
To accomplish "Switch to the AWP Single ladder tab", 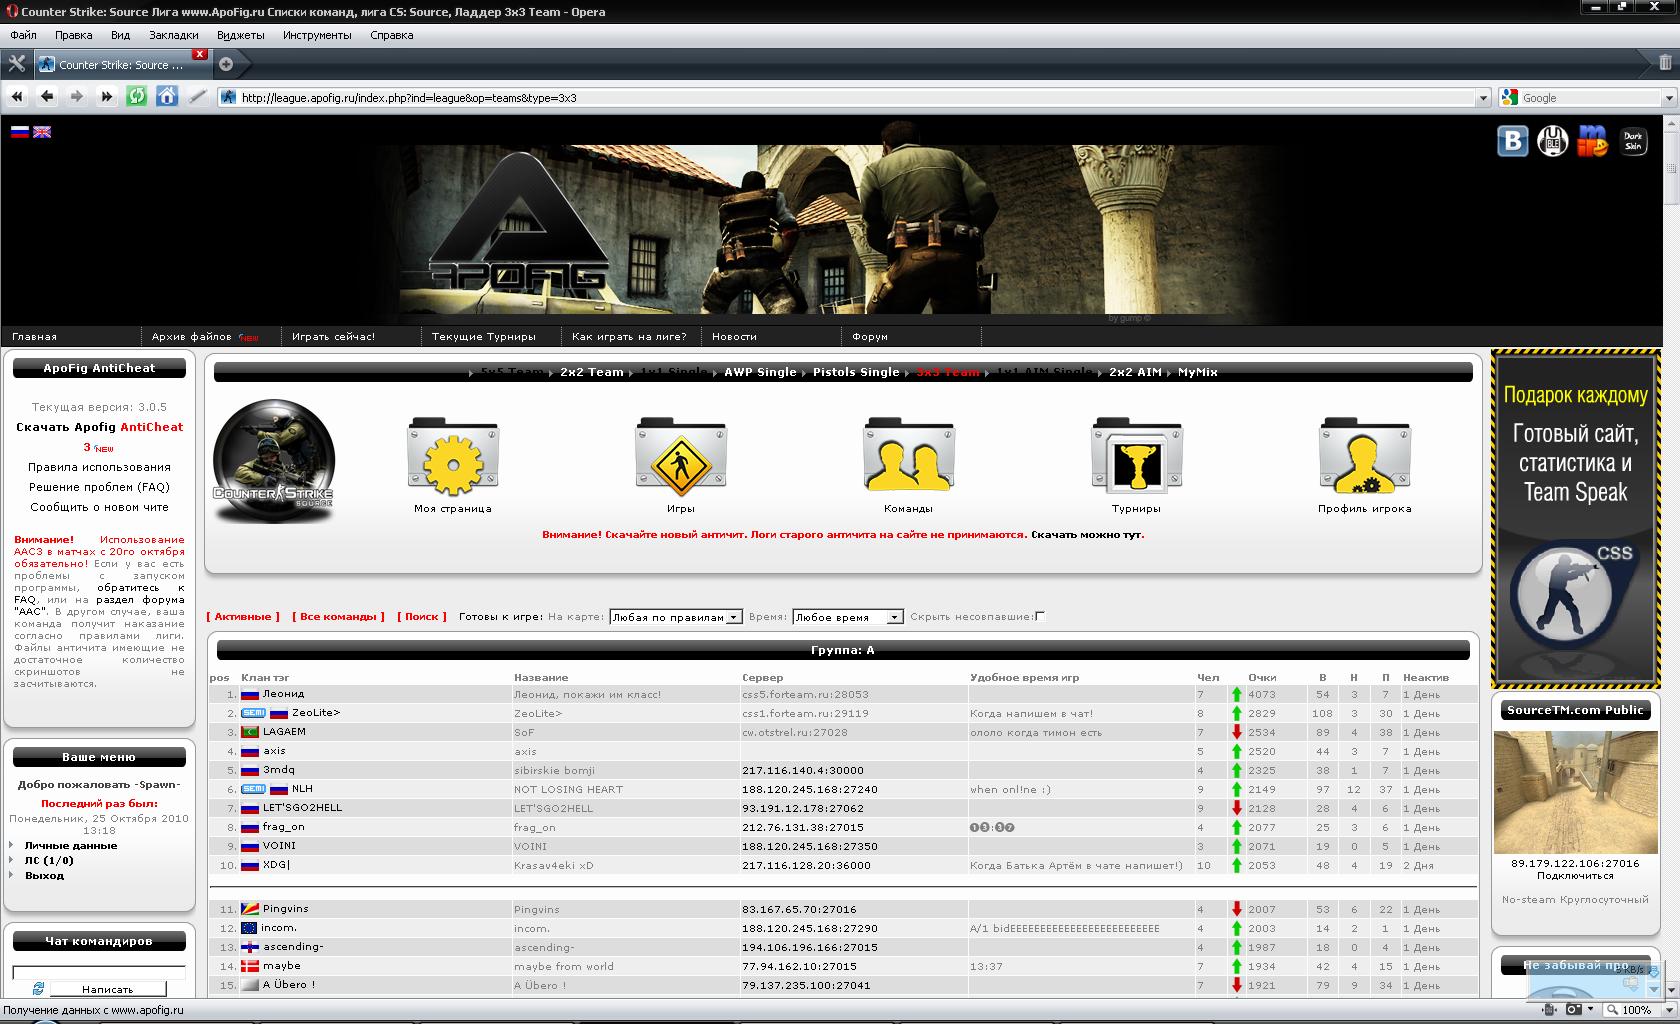I will click(760, 372).
